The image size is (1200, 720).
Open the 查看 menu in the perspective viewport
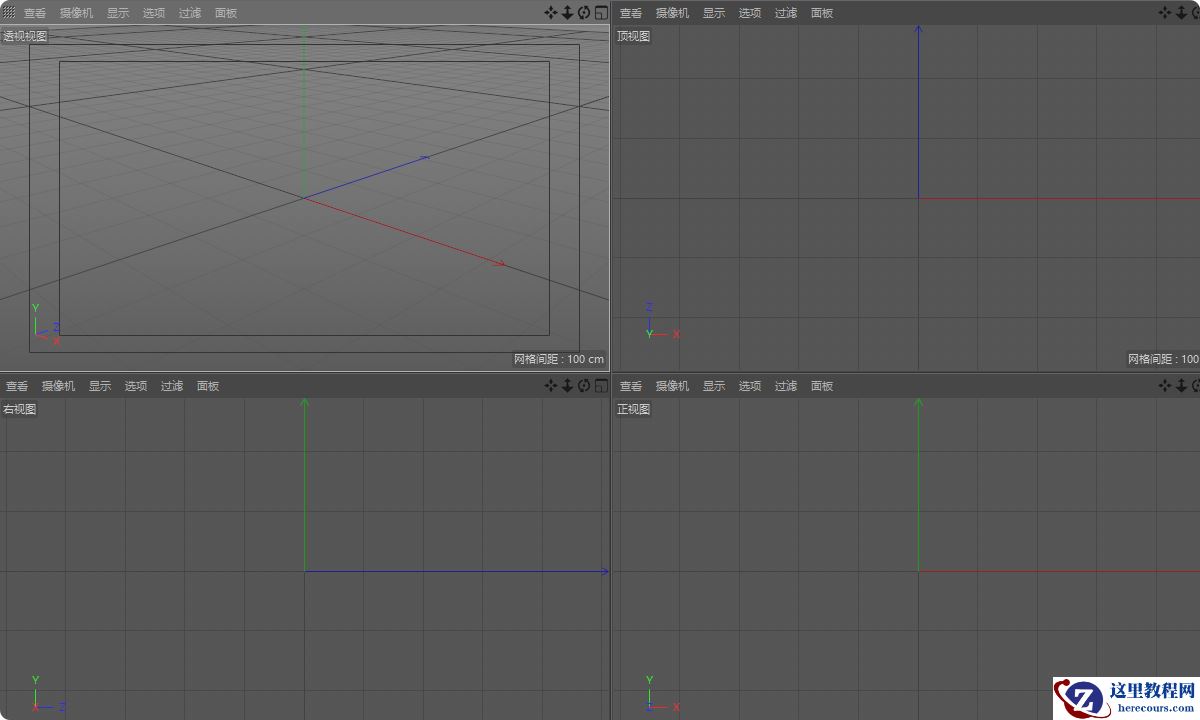click(x=35, y=13)
